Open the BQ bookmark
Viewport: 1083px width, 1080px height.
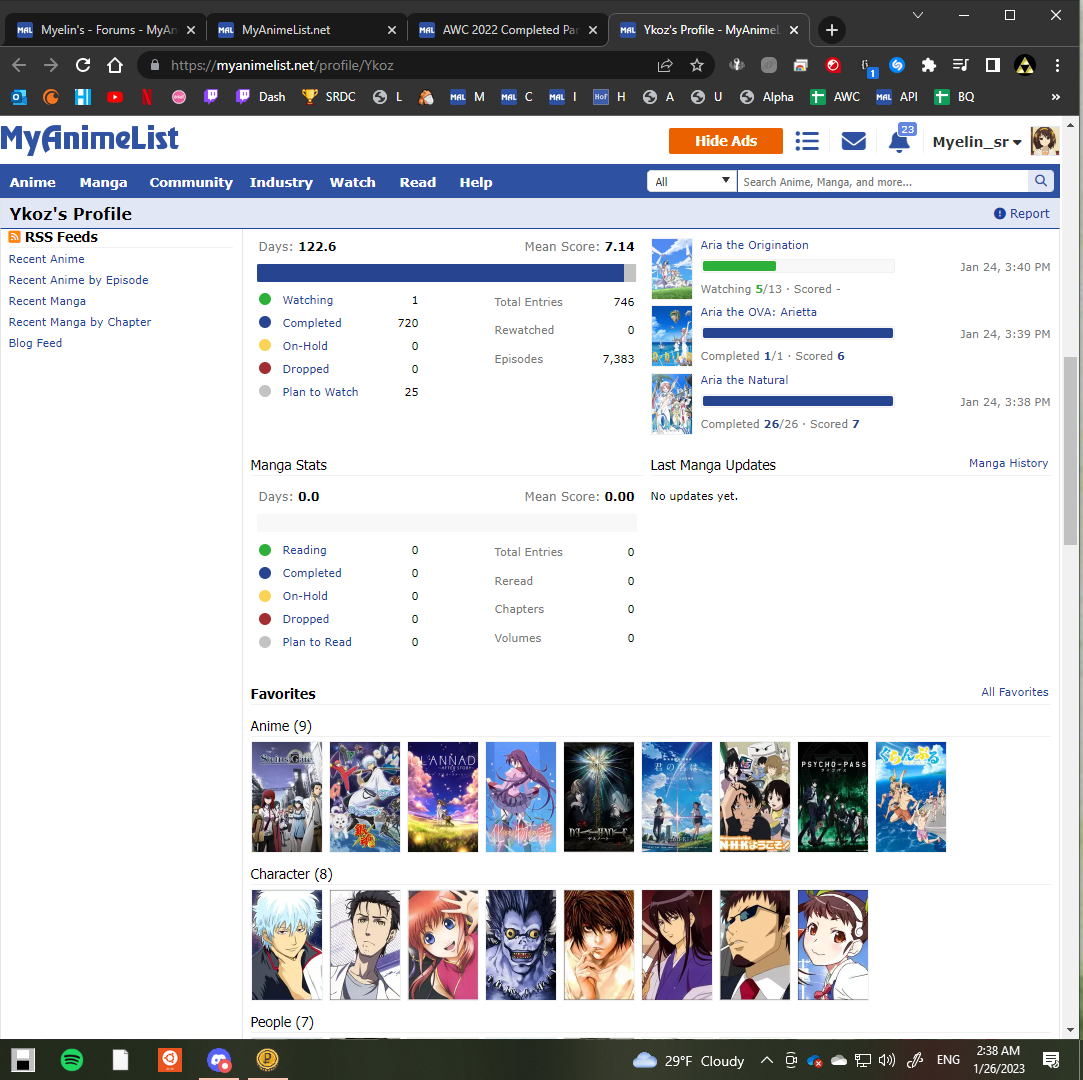coord(954,97)
